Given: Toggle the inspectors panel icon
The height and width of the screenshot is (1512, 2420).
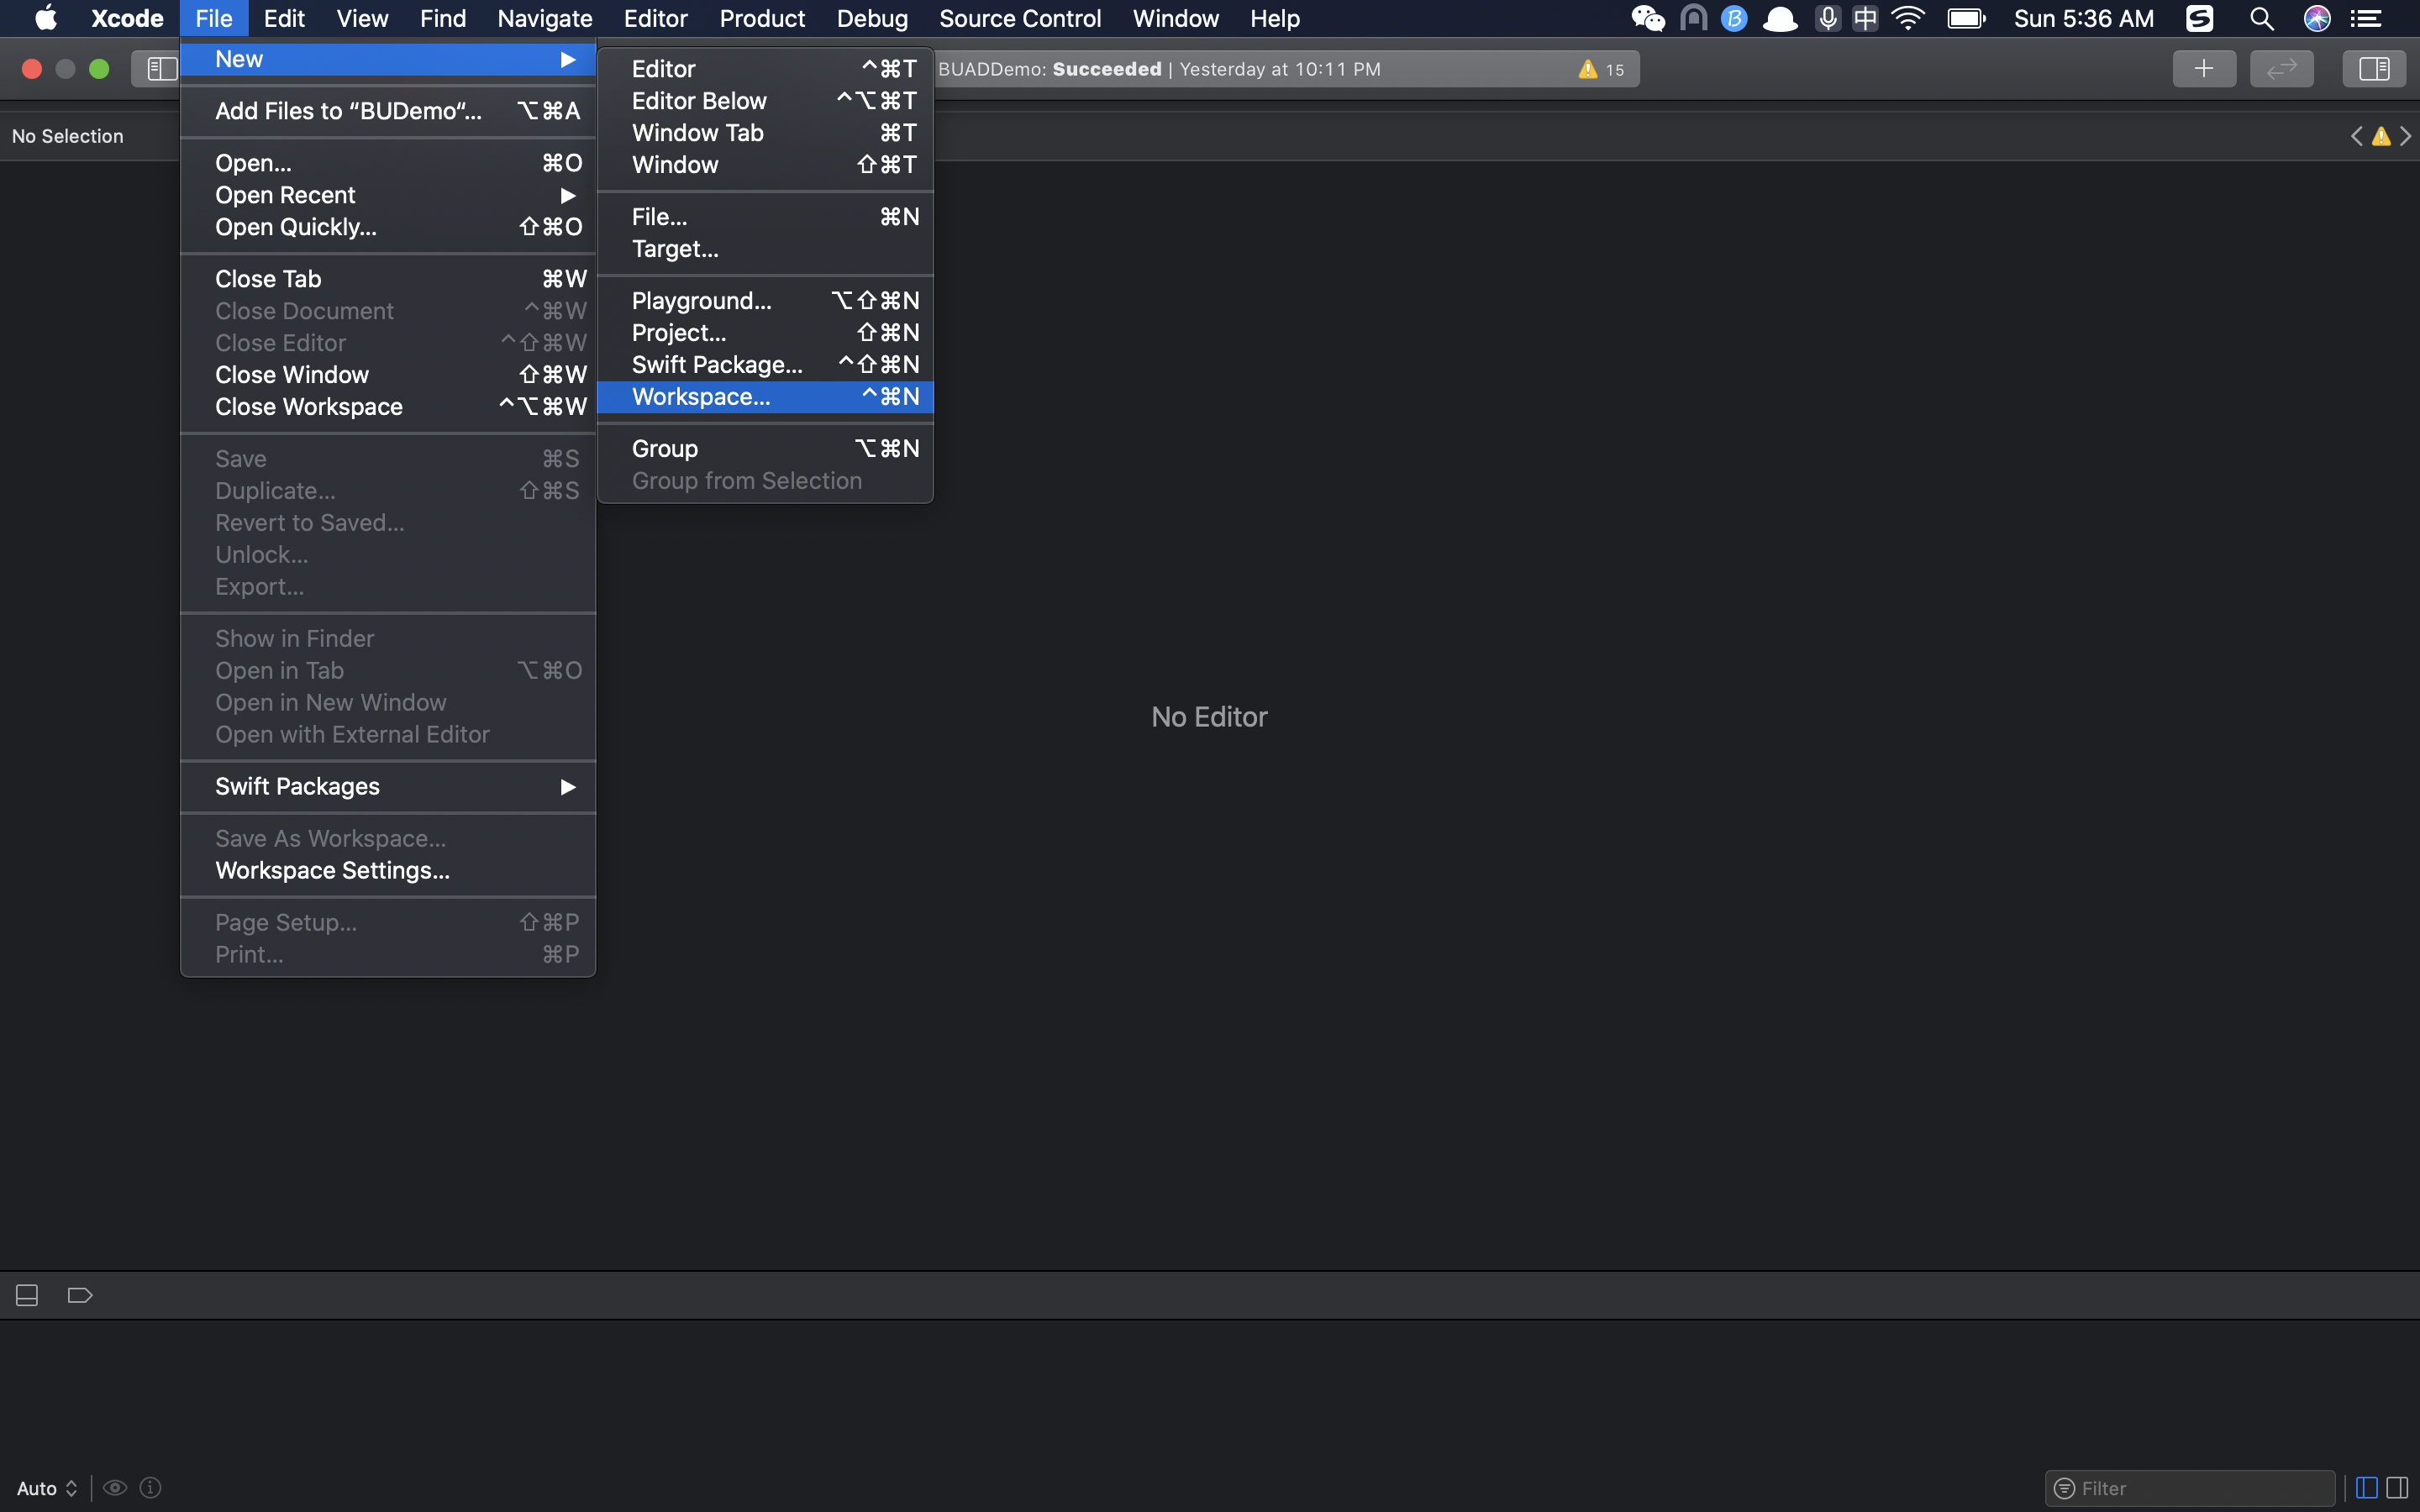Looking at the screenshot, I should click(x=2373, y=69).
